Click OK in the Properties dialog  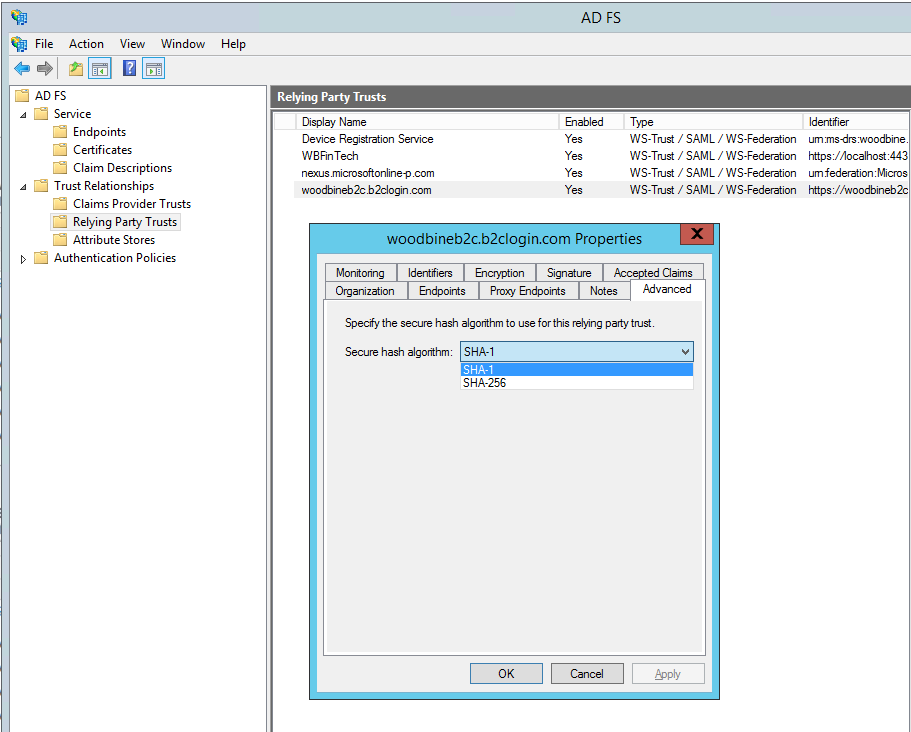(506, 673)
